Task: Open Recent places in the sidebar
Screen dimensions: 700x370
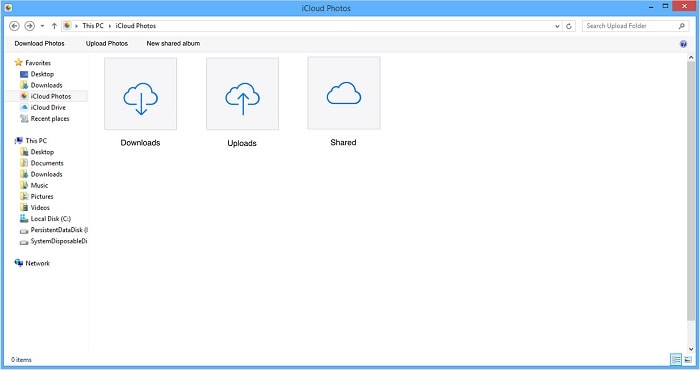Action: 50,119
